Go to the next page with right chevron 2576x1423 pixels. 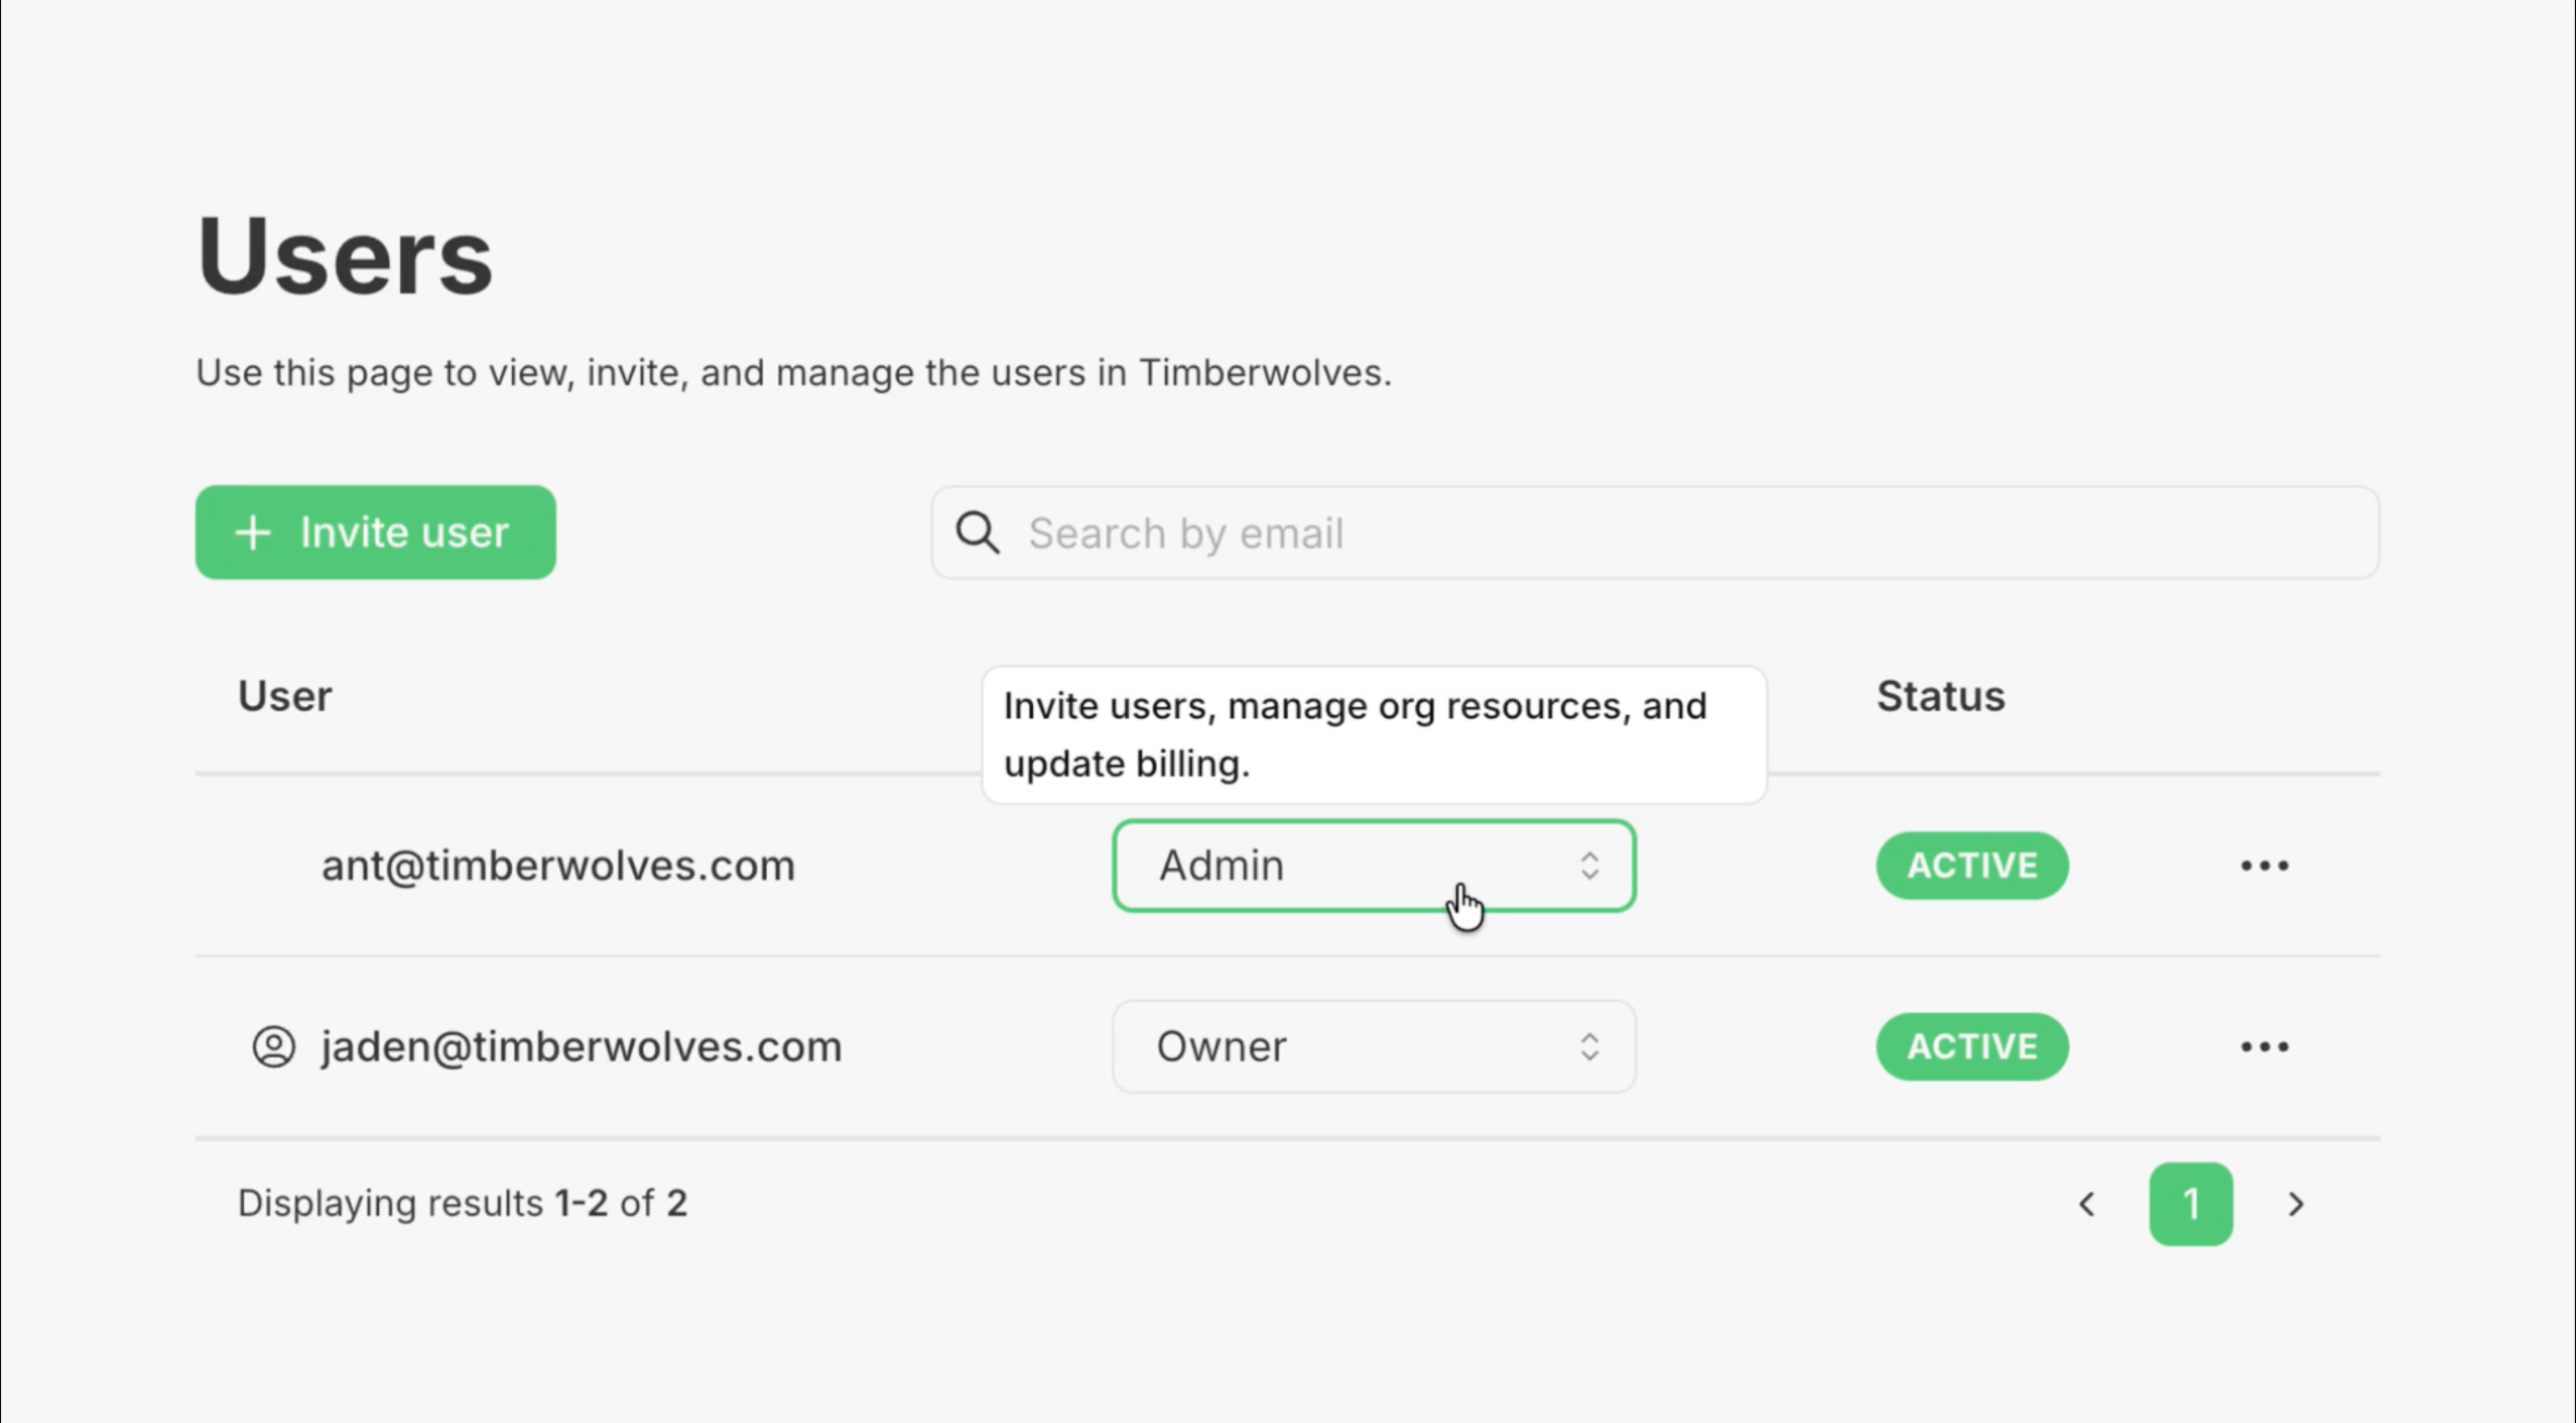[2296, 1204]
